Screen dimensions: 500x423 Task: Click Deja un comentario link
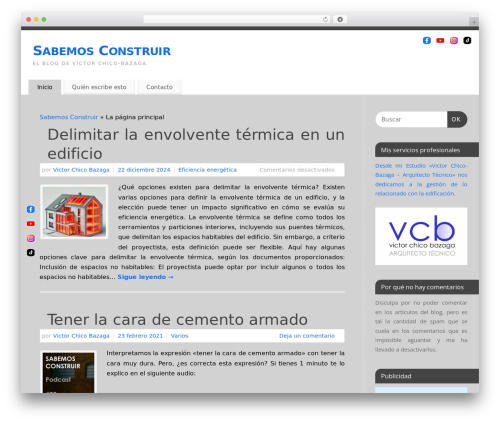point(307,336)
